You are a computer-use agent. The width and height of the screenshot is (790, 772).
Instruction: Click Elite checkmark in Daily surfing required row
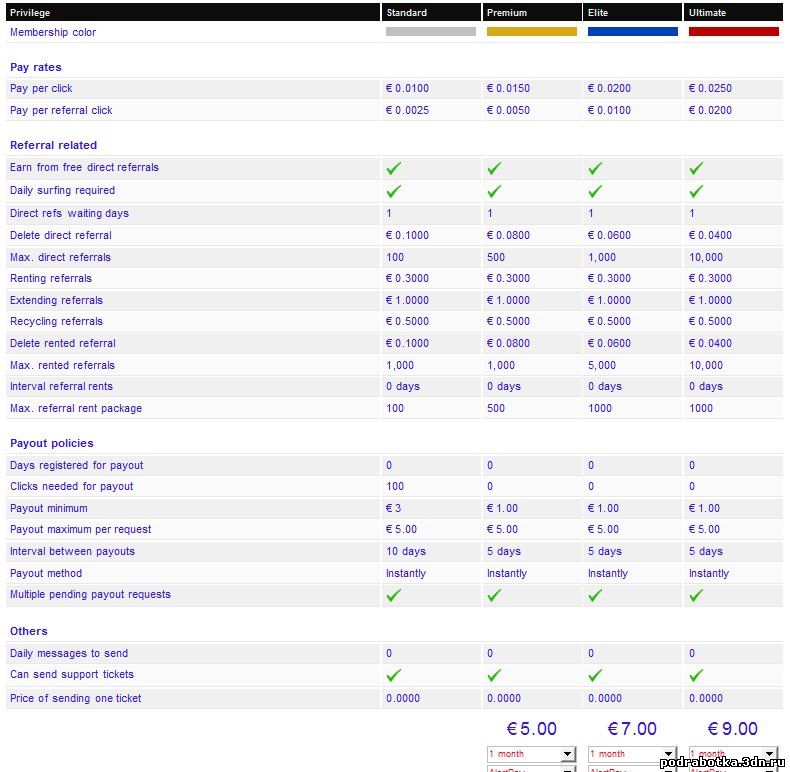coord(595,191)
